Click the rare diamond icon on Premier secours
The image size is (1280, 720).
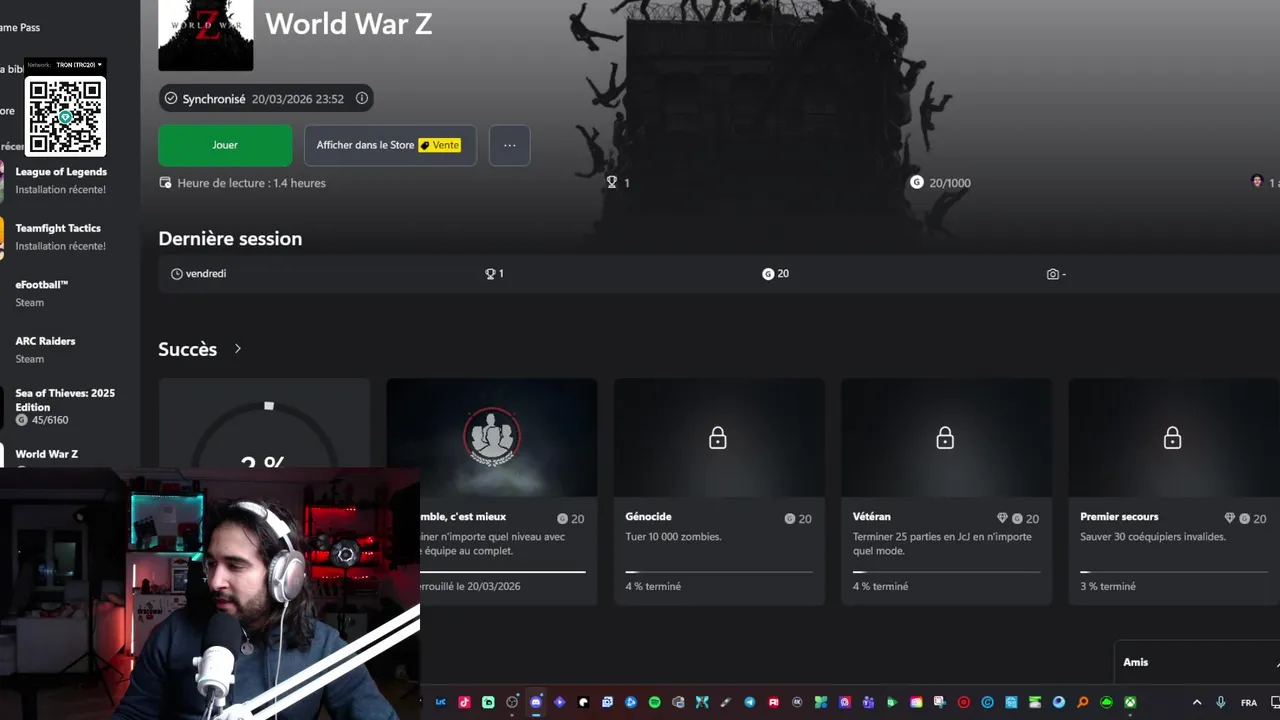(1229, 518)
